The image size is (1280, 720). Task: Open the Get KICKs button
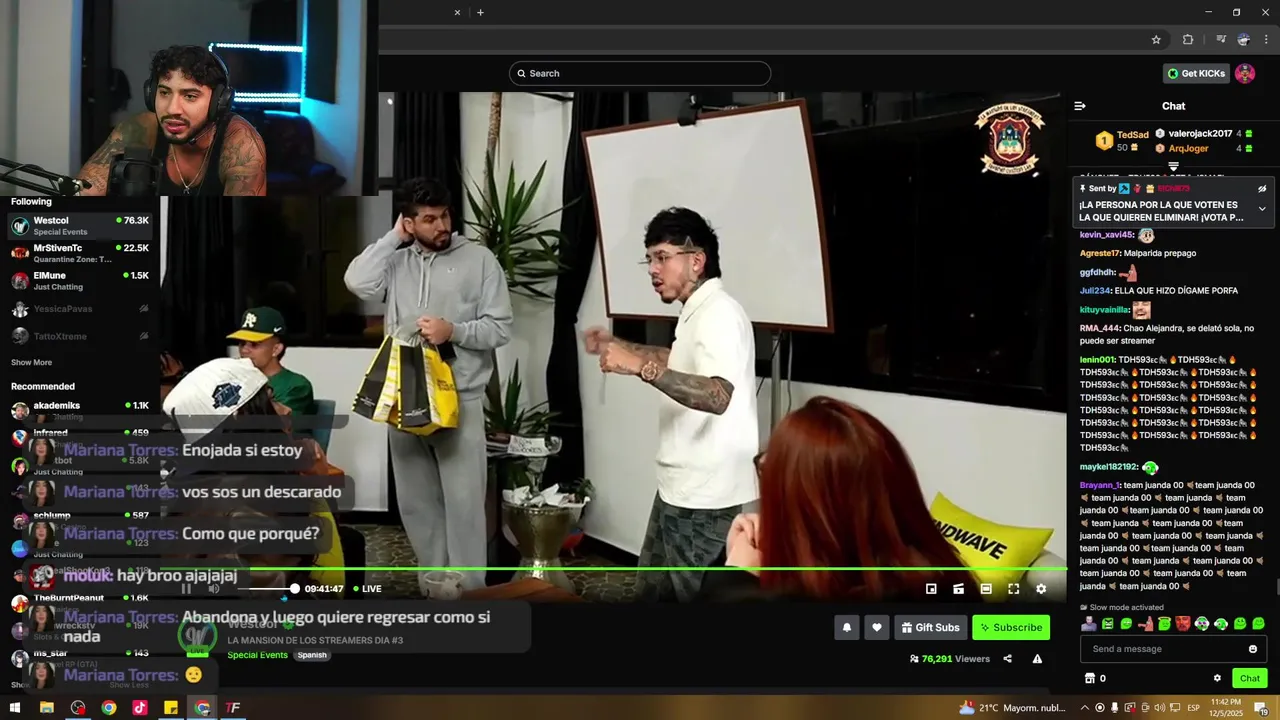tap(1195, 73)
